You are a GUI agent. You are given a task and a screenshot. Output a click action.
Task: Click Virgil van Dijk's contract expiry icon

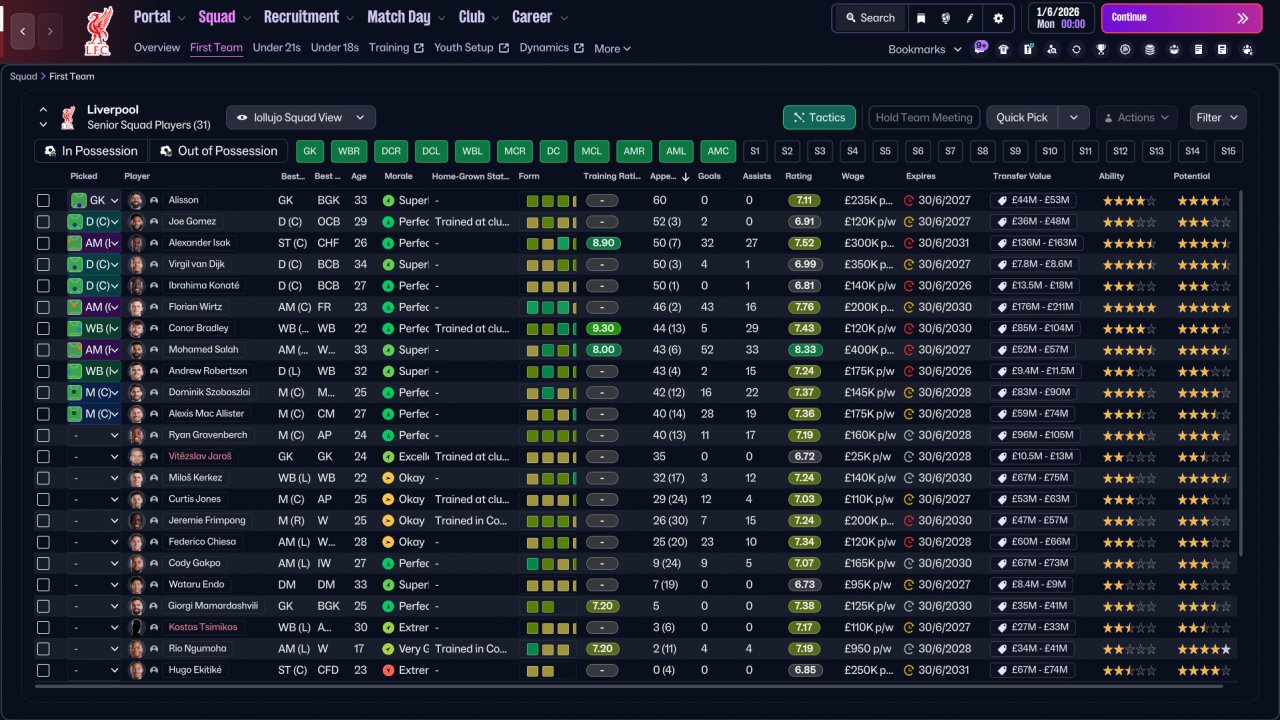tap(909, 264)
